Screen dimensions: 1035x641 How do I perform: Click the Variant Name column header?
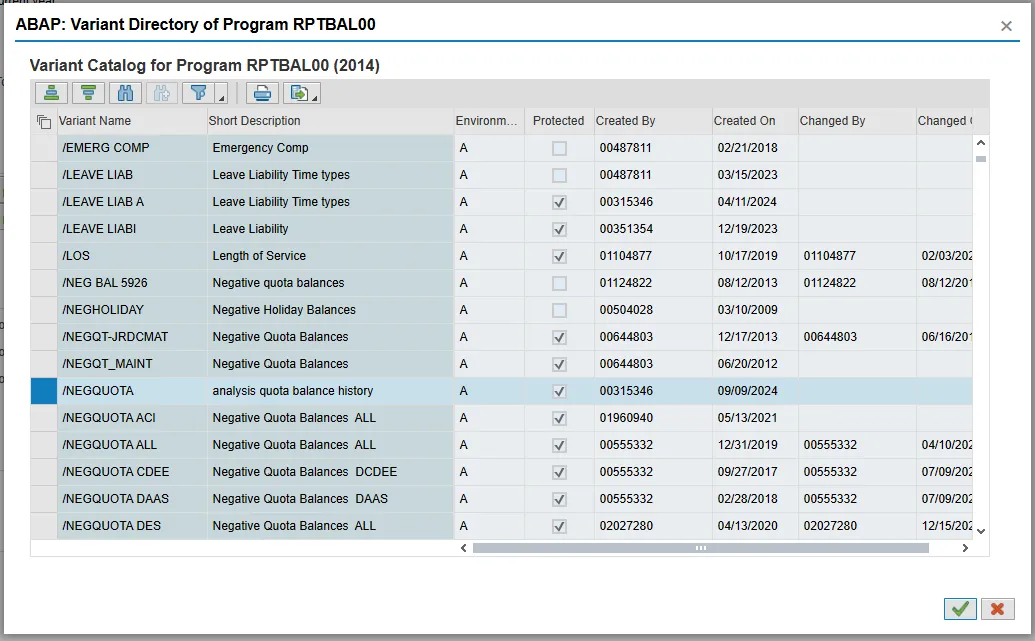pos(95,121)
